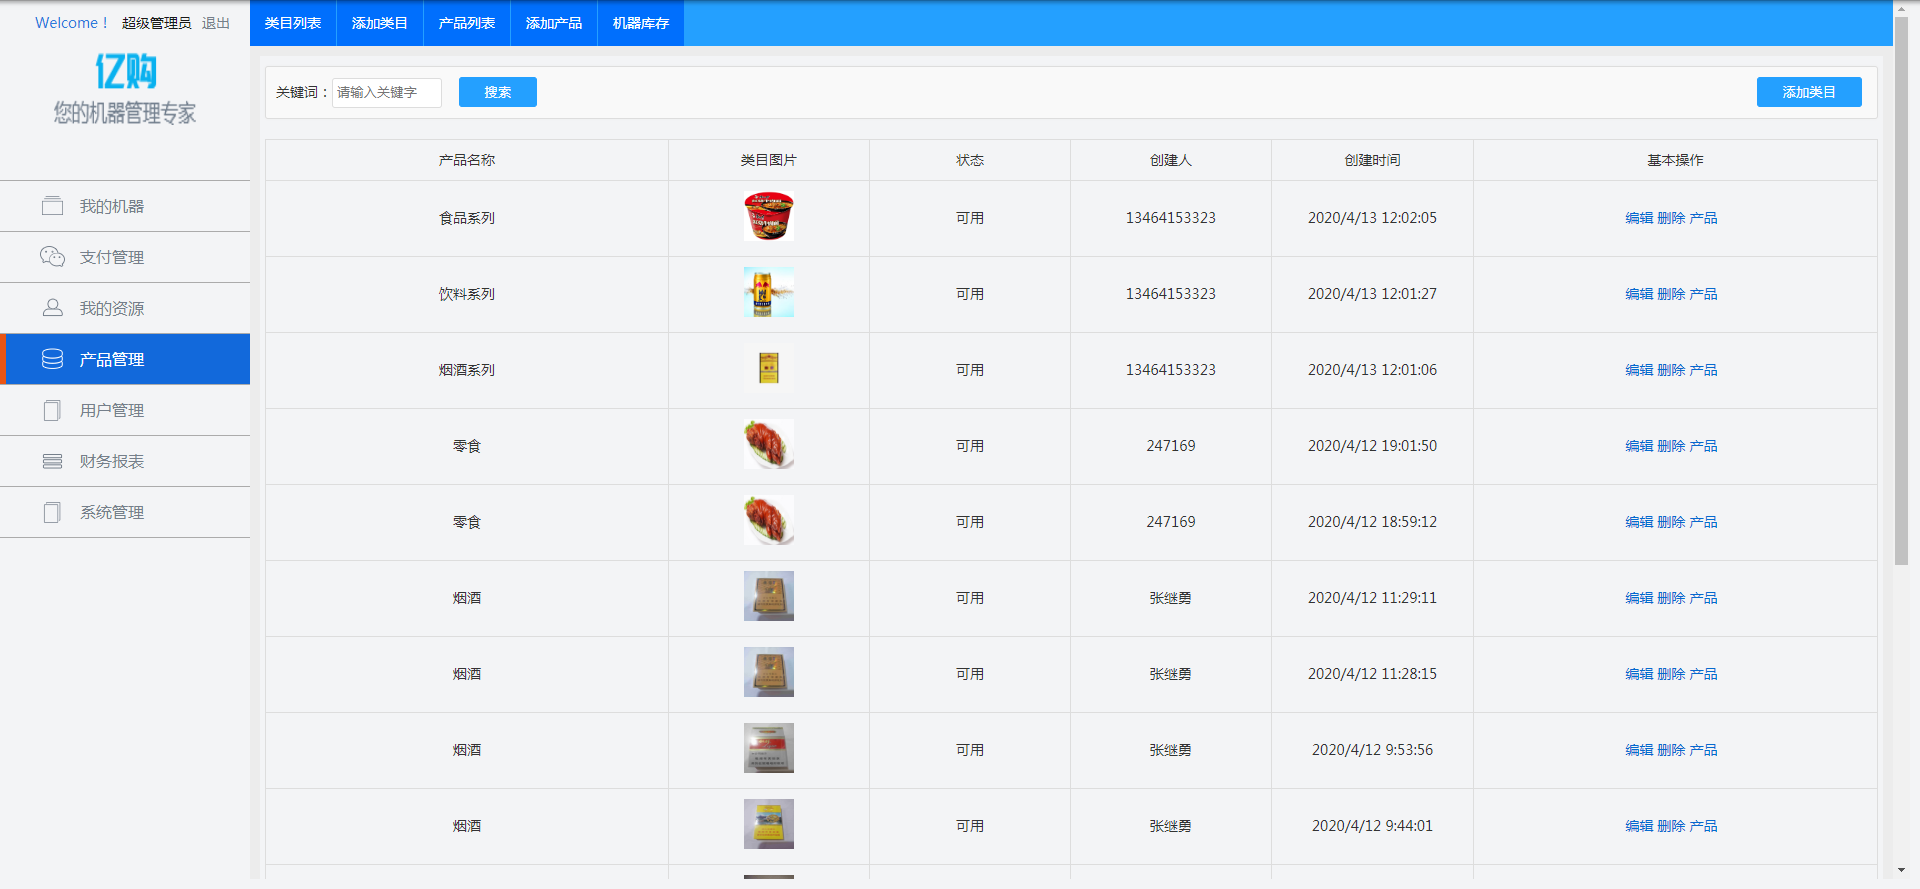Click the 产品管理 database icon
Viewport: 1920px width, 889px height.
(52, 359)
